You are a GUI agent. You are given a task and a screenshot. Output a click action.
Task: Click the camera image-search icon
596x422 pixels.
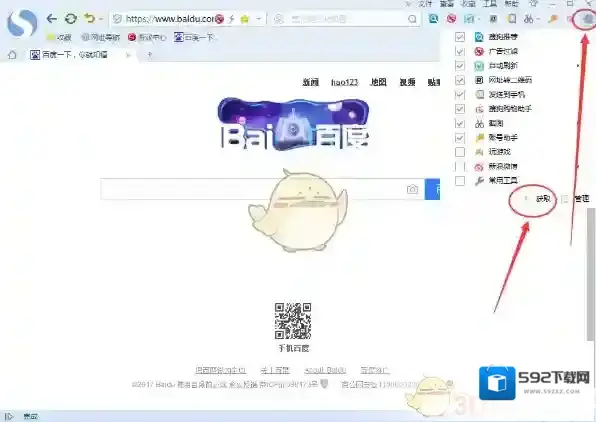point(412,189)
